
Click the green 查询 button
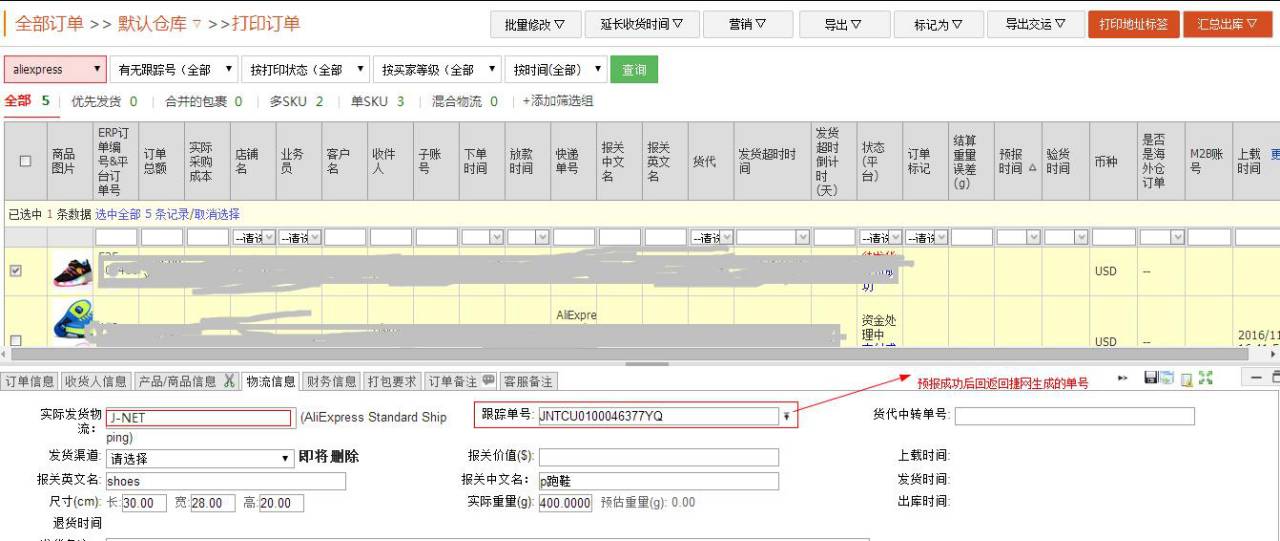[x=634, y=70]
